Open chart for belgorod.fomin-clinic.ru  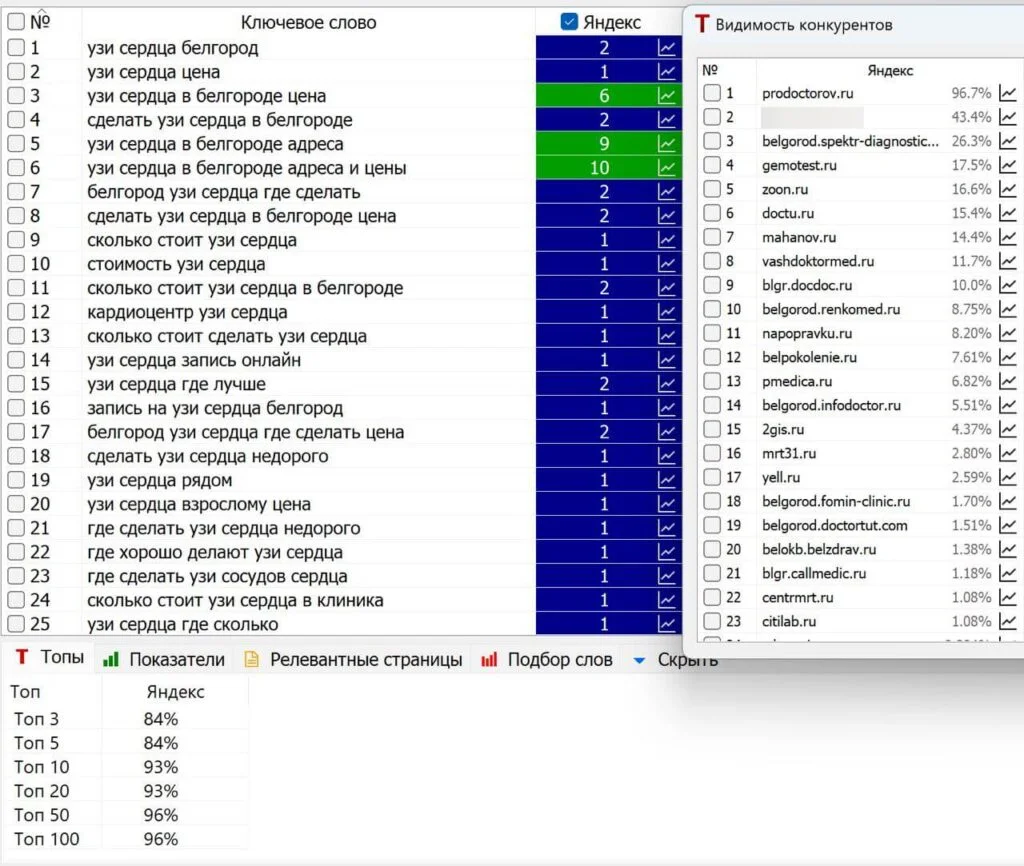[x=1008, y=502]
